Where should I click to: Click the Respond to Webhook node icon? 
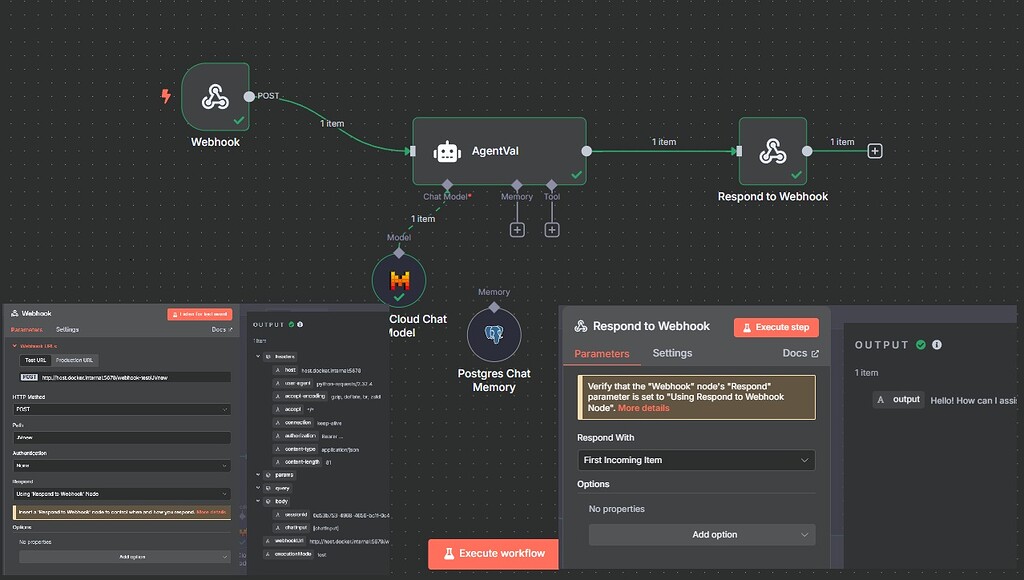772,150
